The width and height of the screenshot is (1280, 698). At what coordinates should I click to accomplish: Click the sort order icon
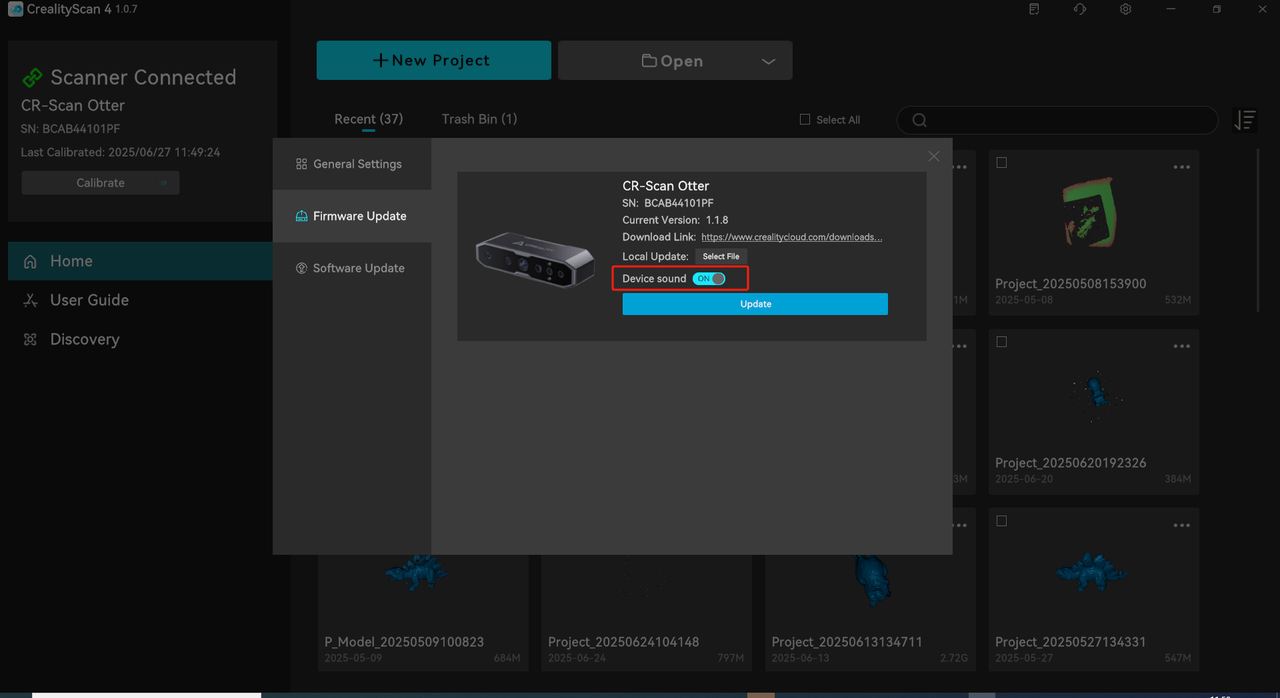point(1244,121)
